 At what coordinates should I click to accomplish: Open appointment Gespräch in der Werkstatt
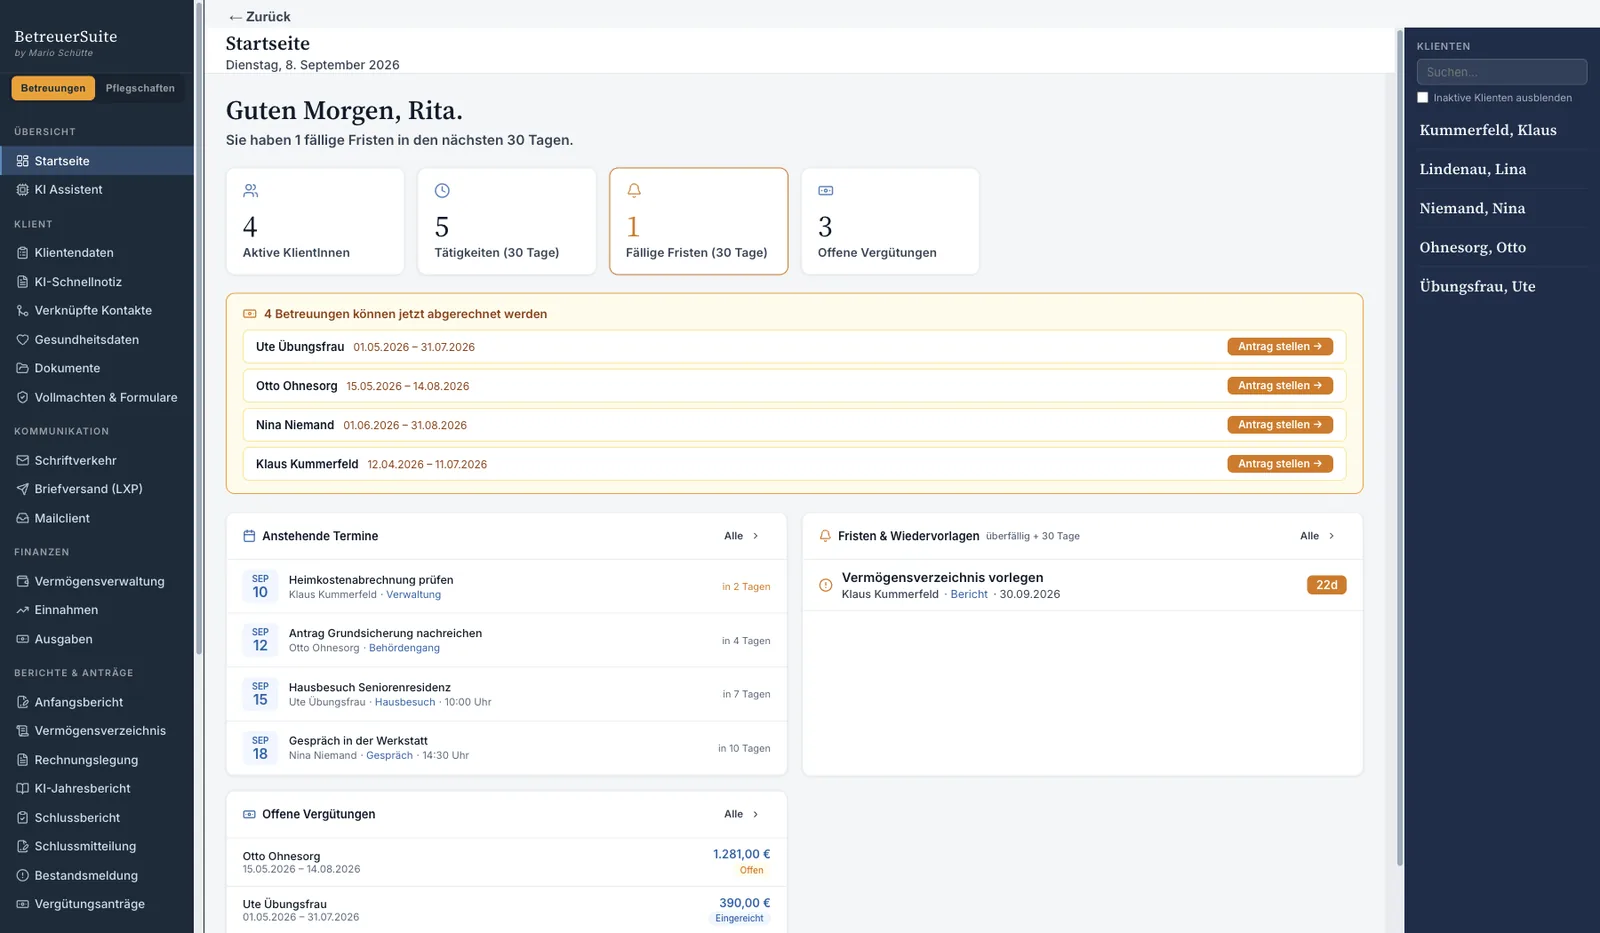(x=507, y=748)
